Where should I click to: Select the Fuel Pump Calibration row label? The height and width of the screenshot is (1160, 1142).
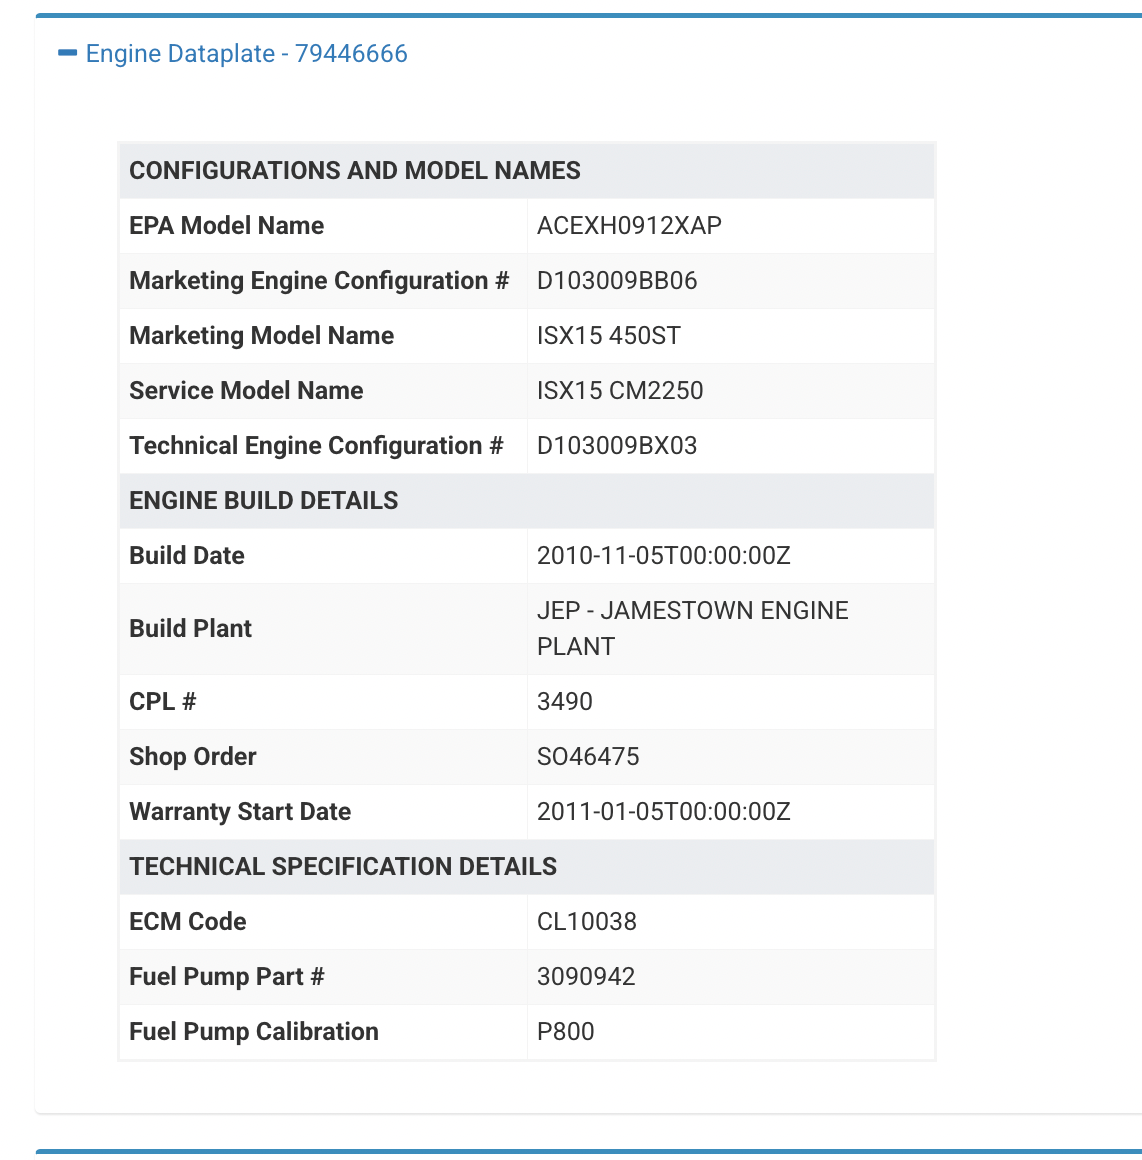tap(254, 1032)
